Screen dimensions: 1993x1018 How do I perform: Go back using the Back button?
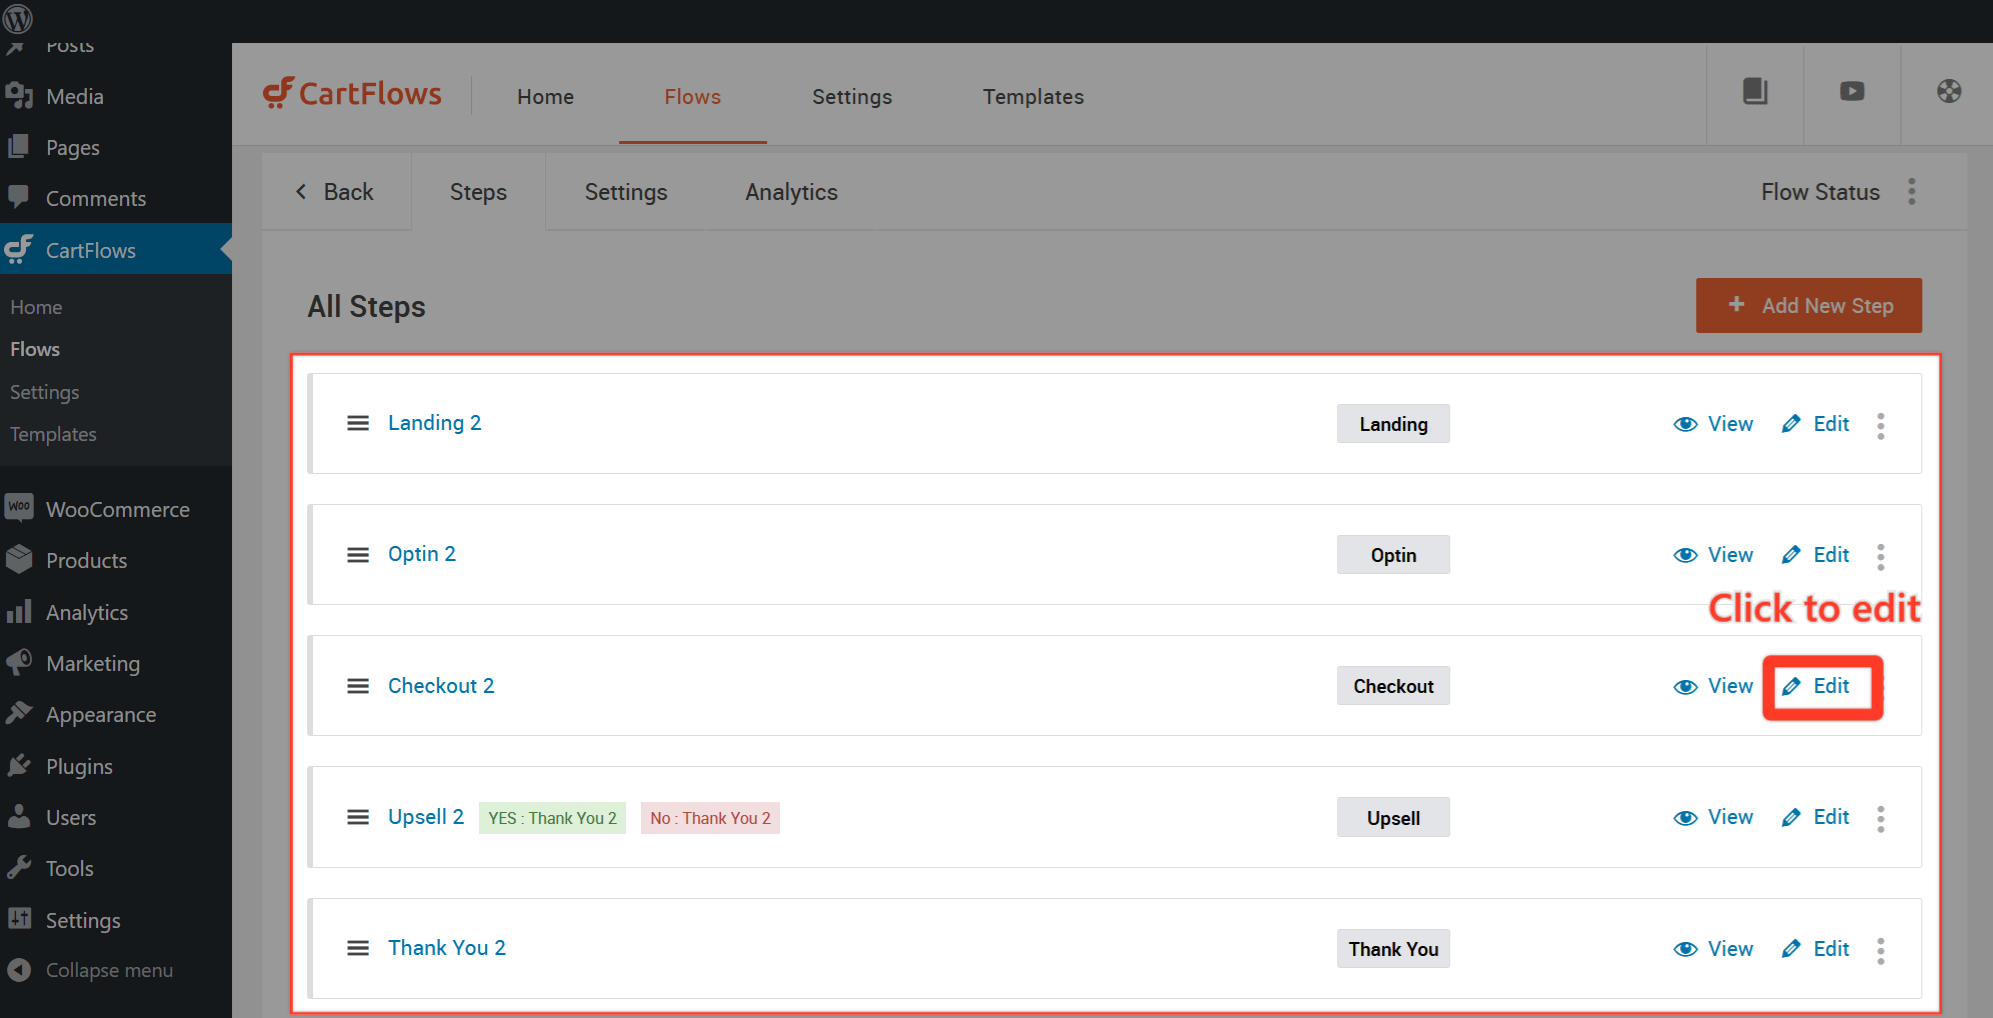(x=335, y=192)
